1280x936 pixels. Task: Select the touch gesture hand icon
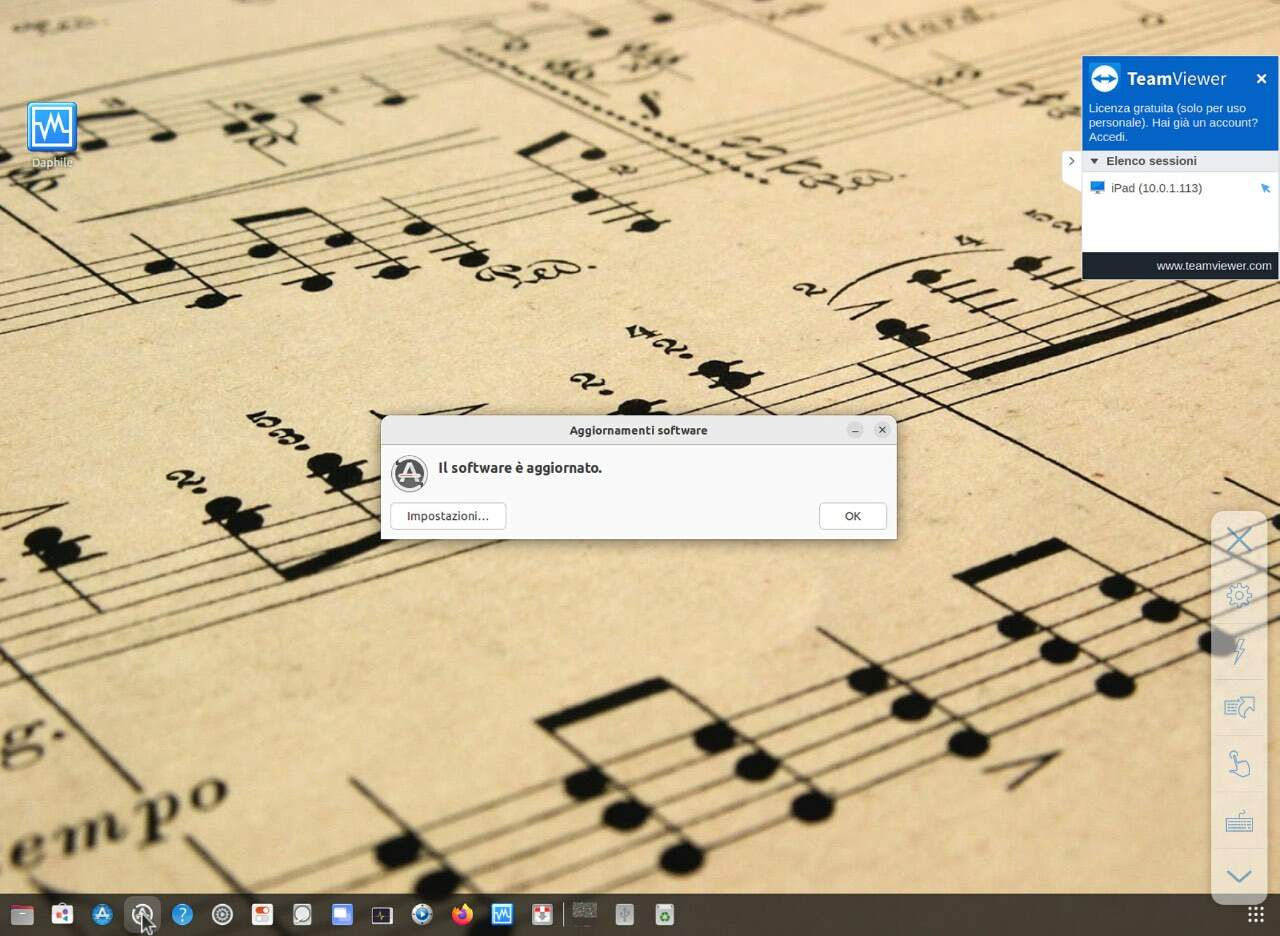click(x=1239, y=764)
